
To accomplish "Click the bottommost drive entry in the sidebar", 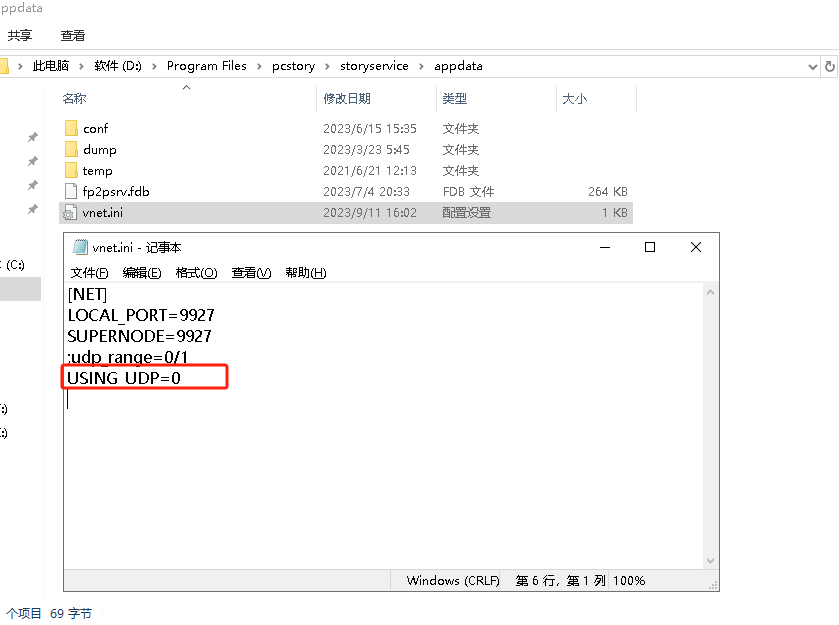I will 13,433.
